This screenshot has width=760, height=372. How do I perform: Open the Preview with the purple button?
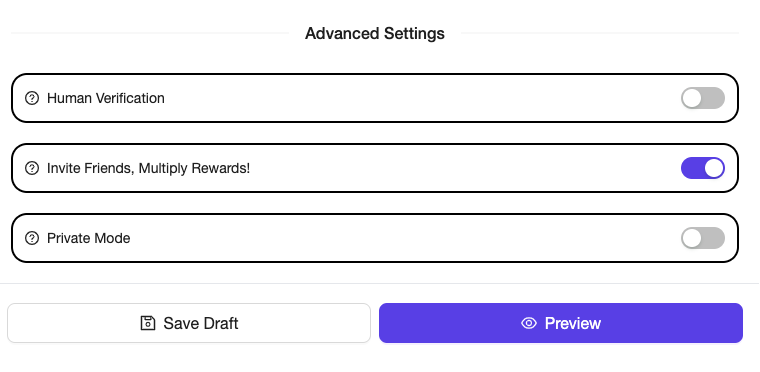click(x=561, y=323)
